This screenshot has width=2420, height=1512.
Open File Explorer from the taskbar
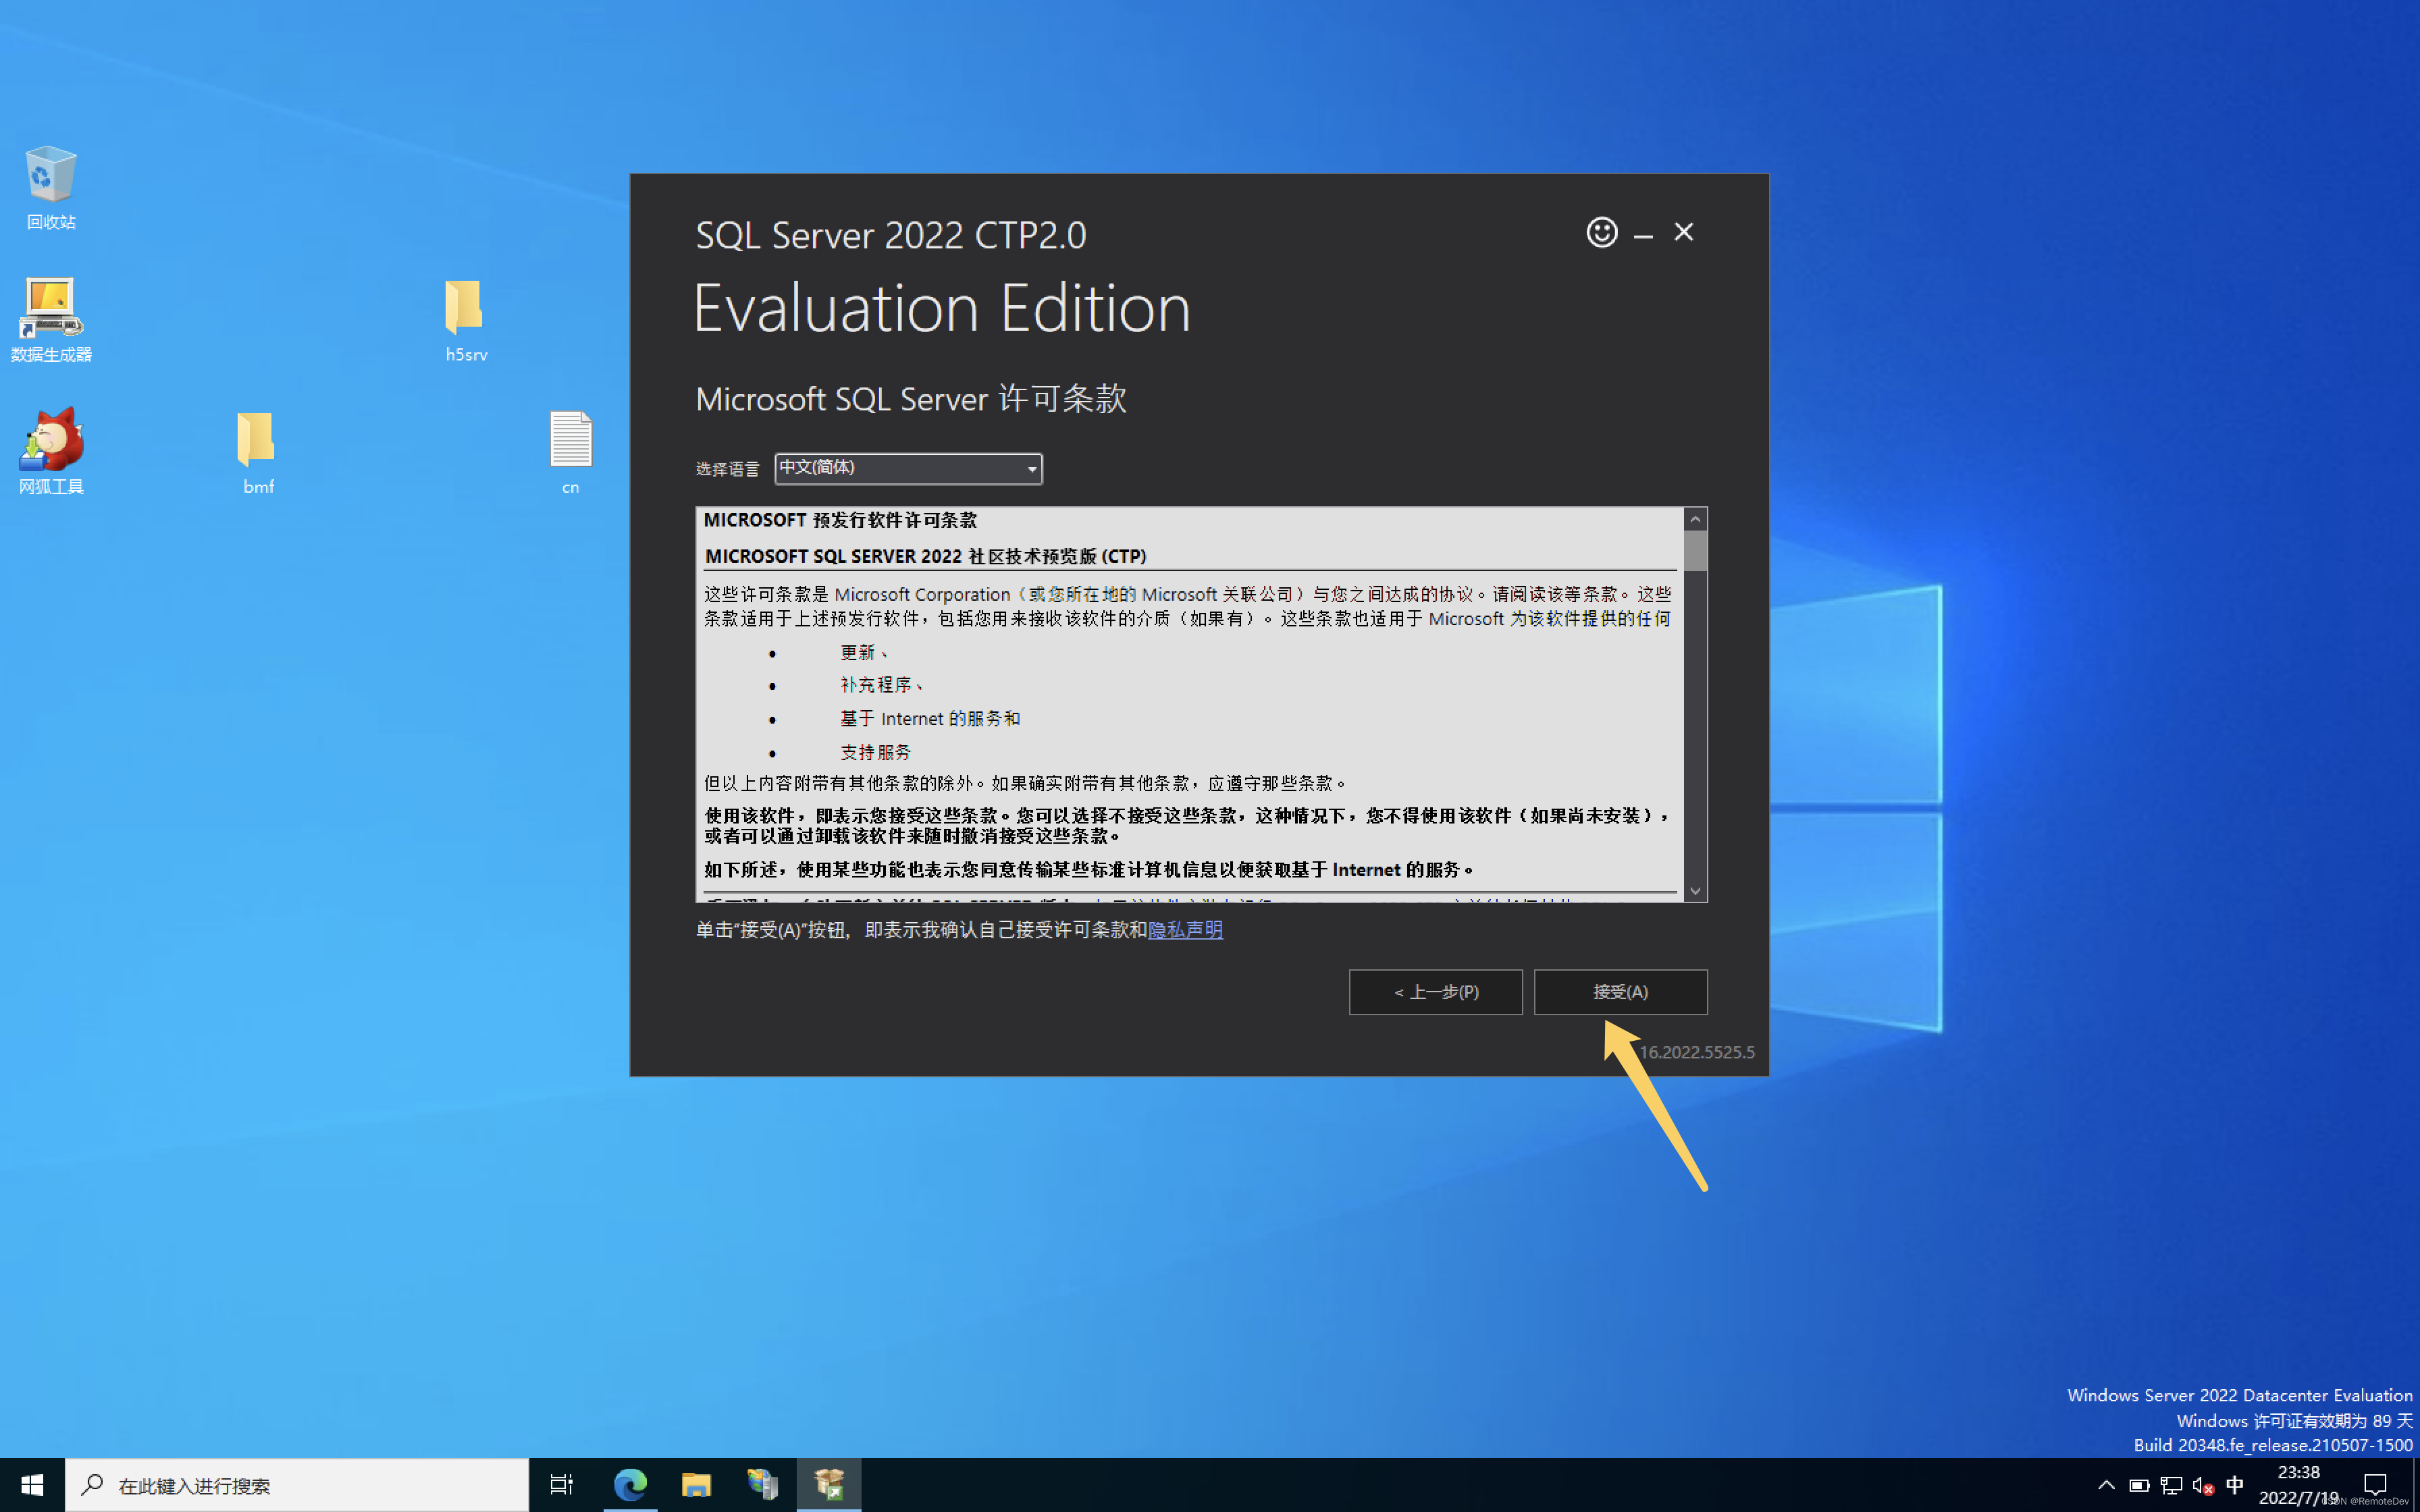[696, 1485]
